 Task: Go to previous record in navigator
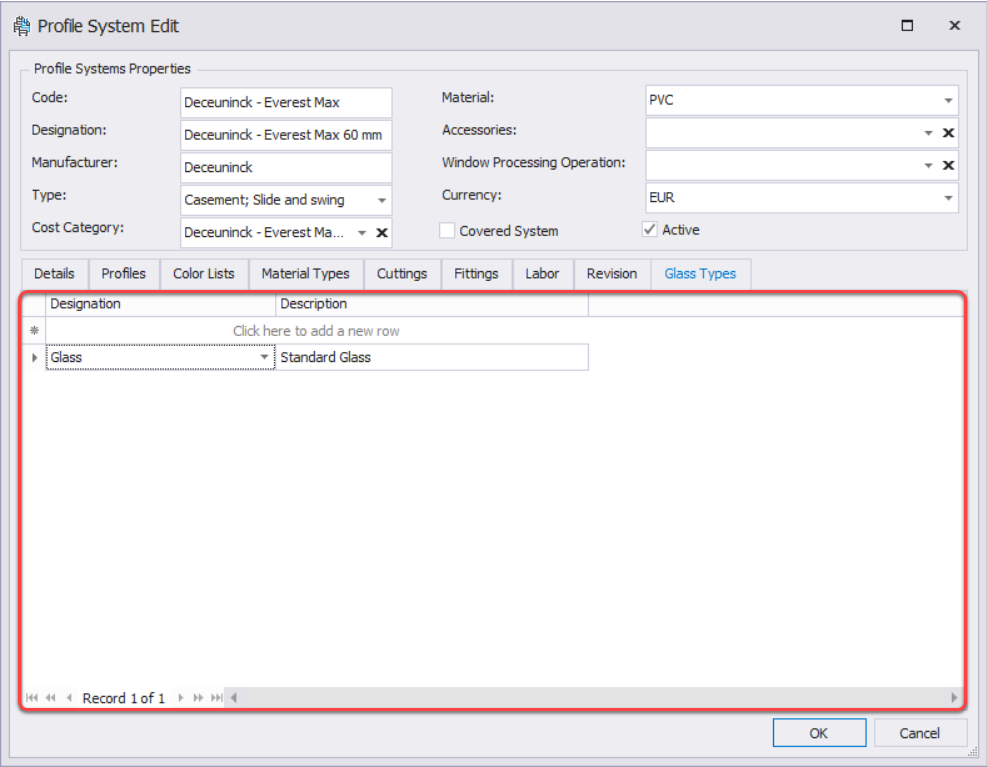coord(69,698)
